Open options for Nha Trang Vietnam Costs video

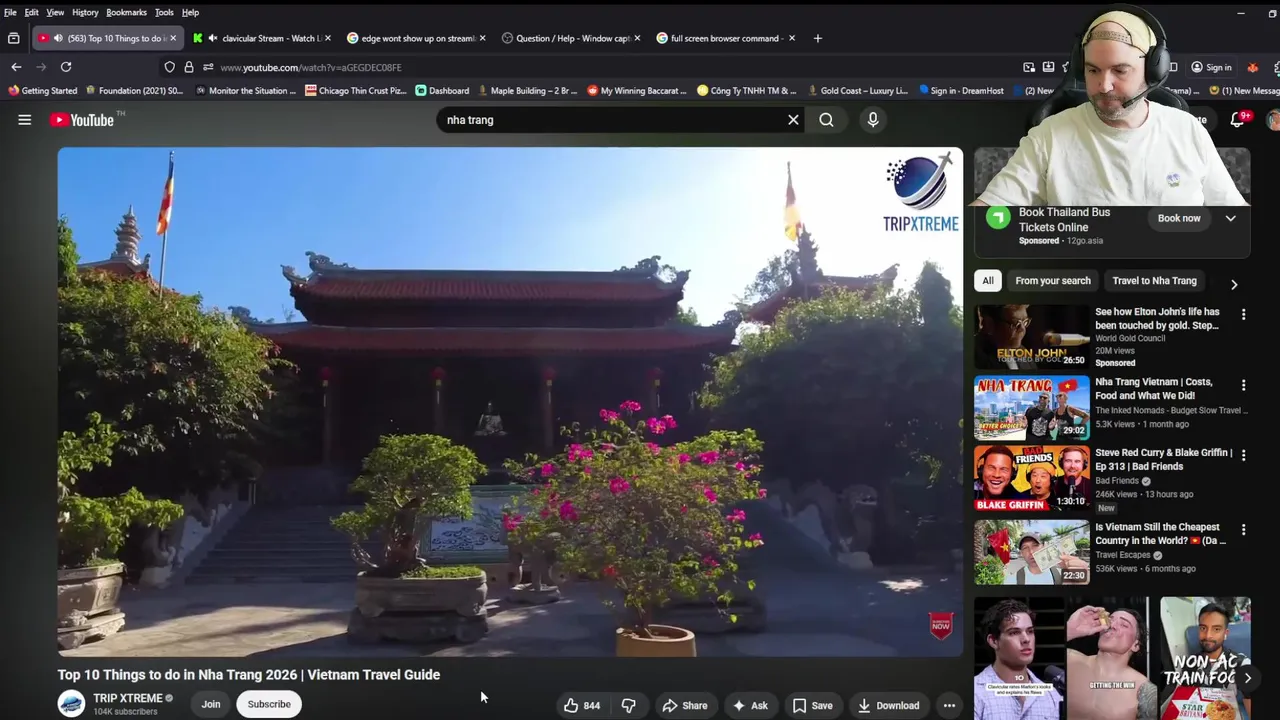tap(1243, 385)
